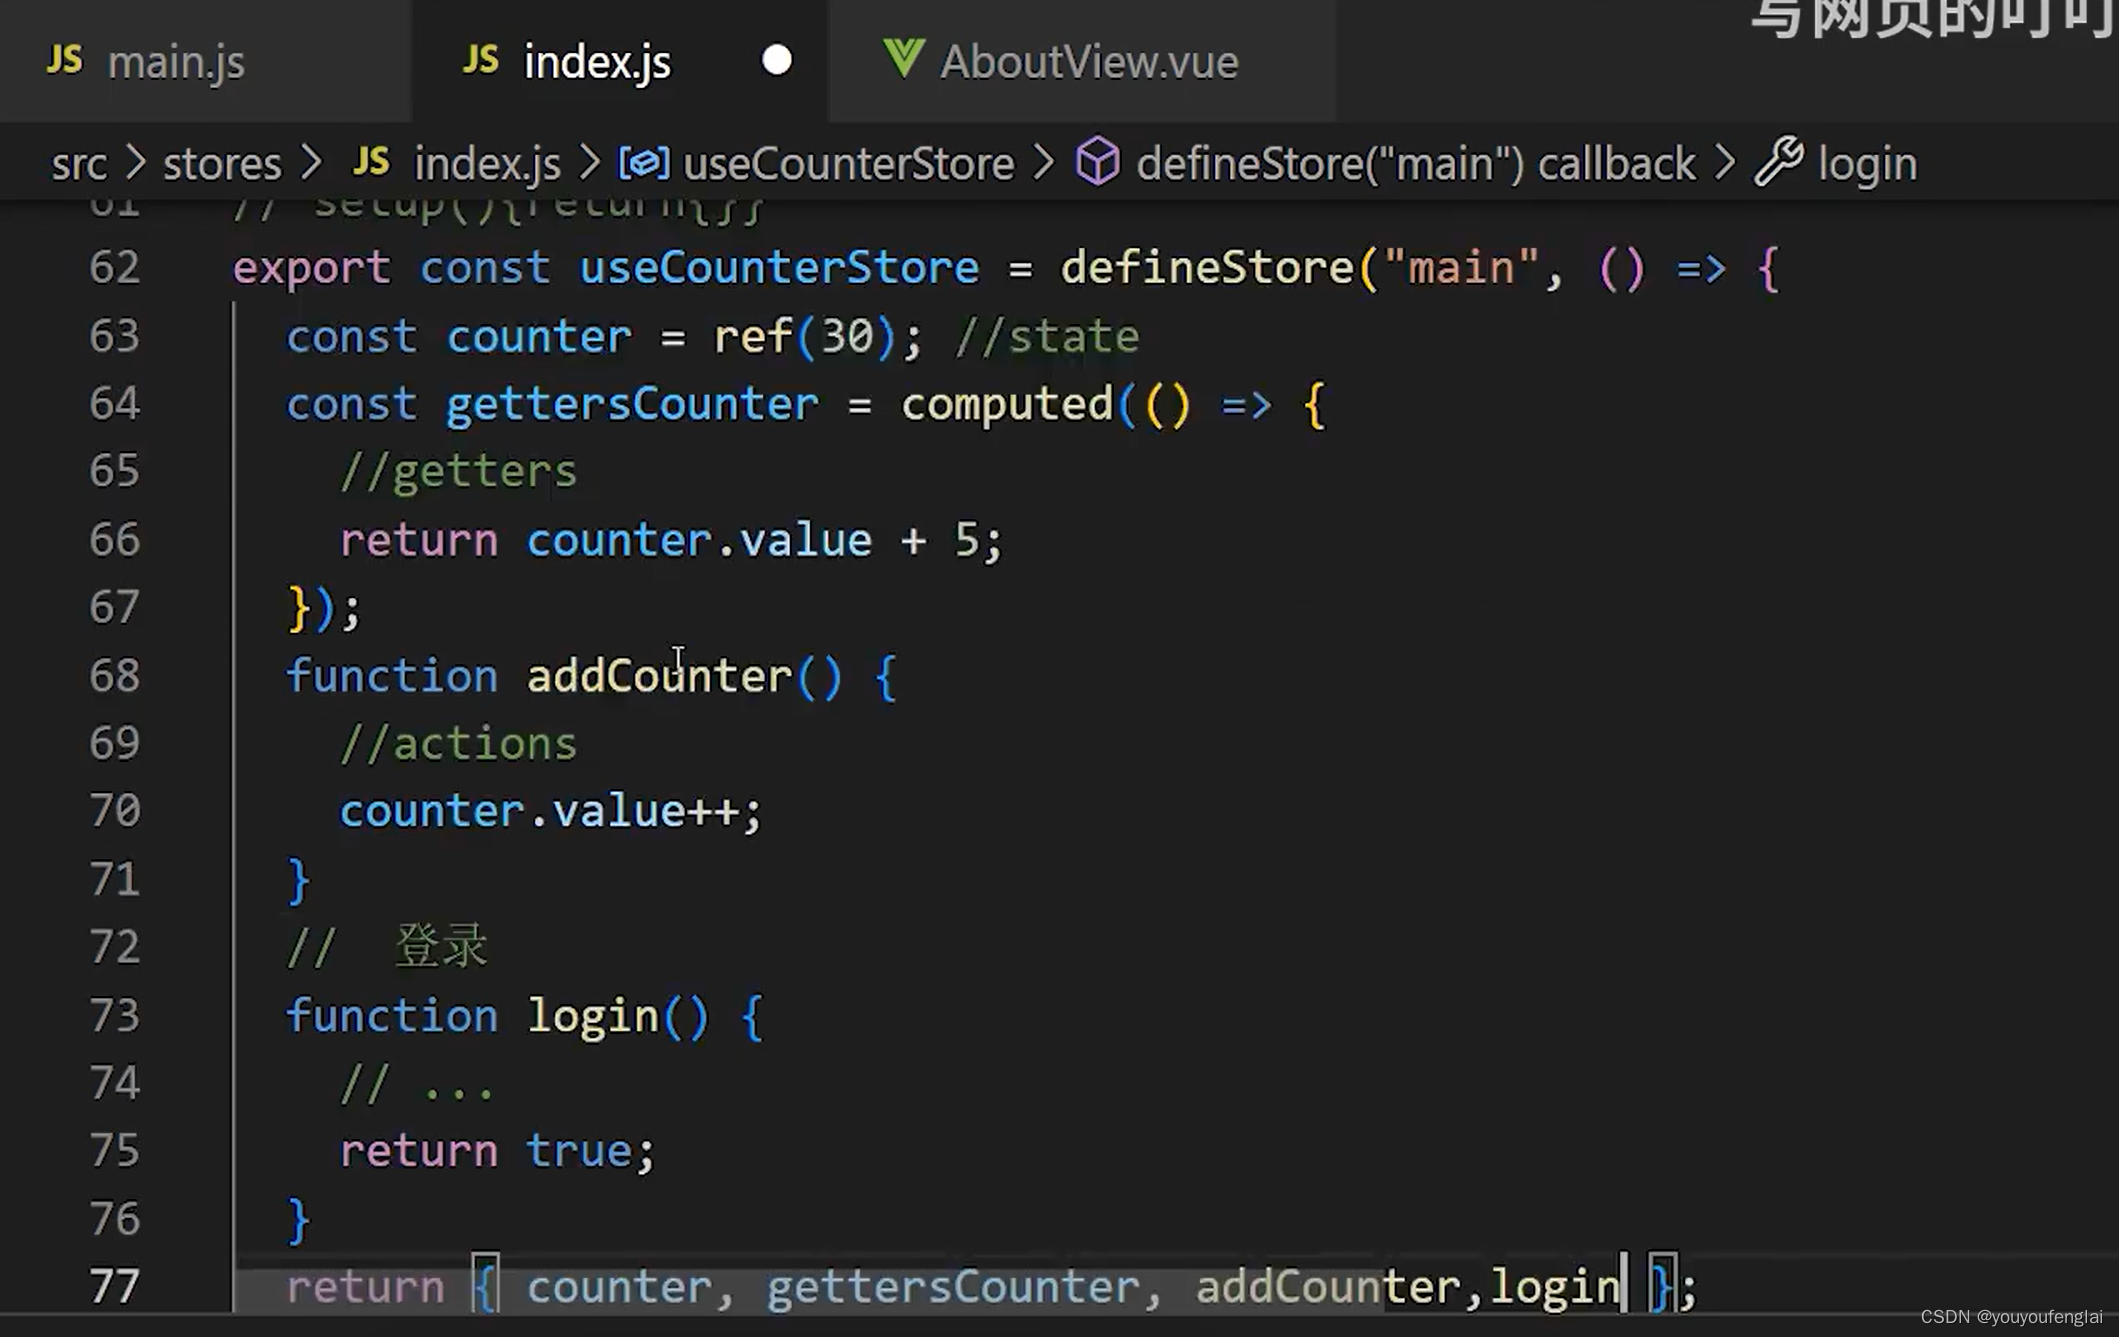Click 'addCounter' in line 77 return
The image size is (2119, 1337).
(x=1328, y=1287)
